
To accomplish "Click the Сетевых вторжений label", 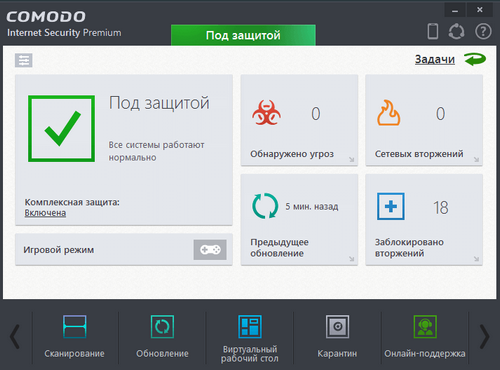I will 419,154.
